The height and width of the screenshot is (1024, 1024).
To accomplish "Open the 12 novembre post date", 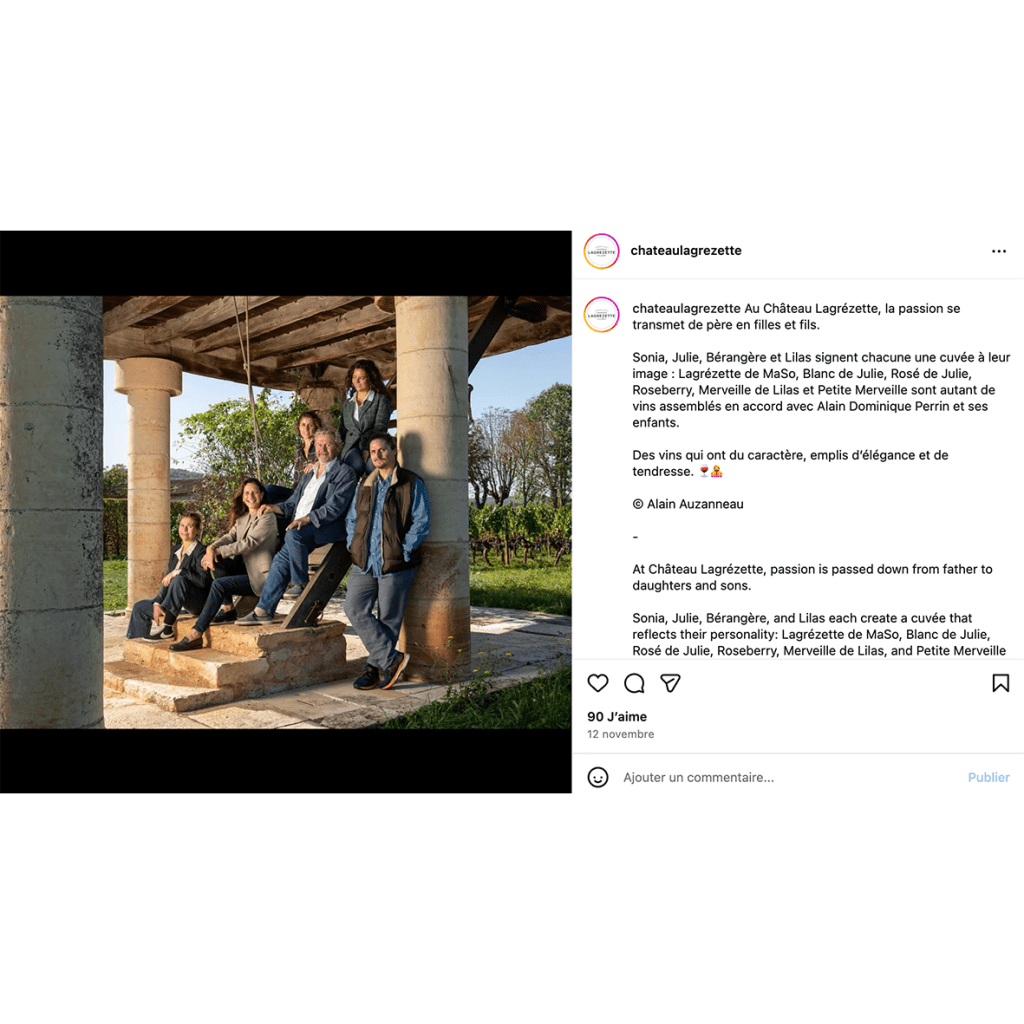I will point(620,734).
